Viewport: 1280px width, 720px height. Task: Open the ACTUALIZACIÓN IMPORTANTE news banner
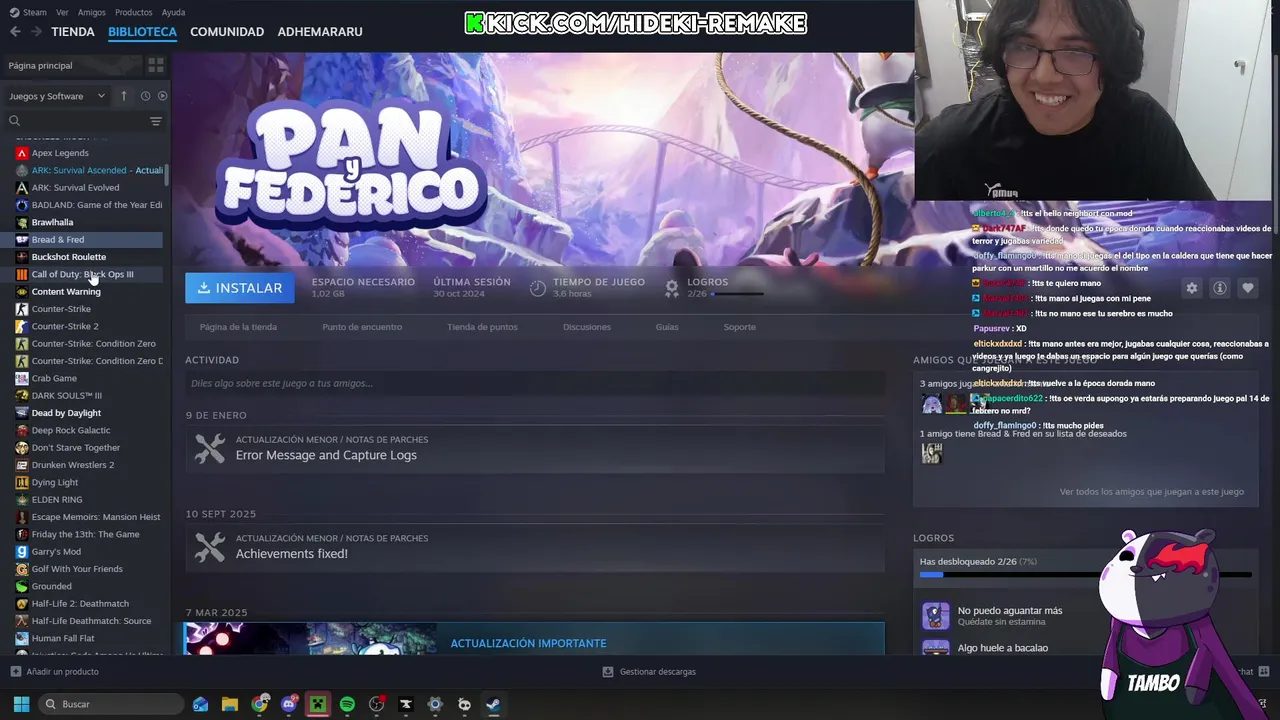pos(535,639)
